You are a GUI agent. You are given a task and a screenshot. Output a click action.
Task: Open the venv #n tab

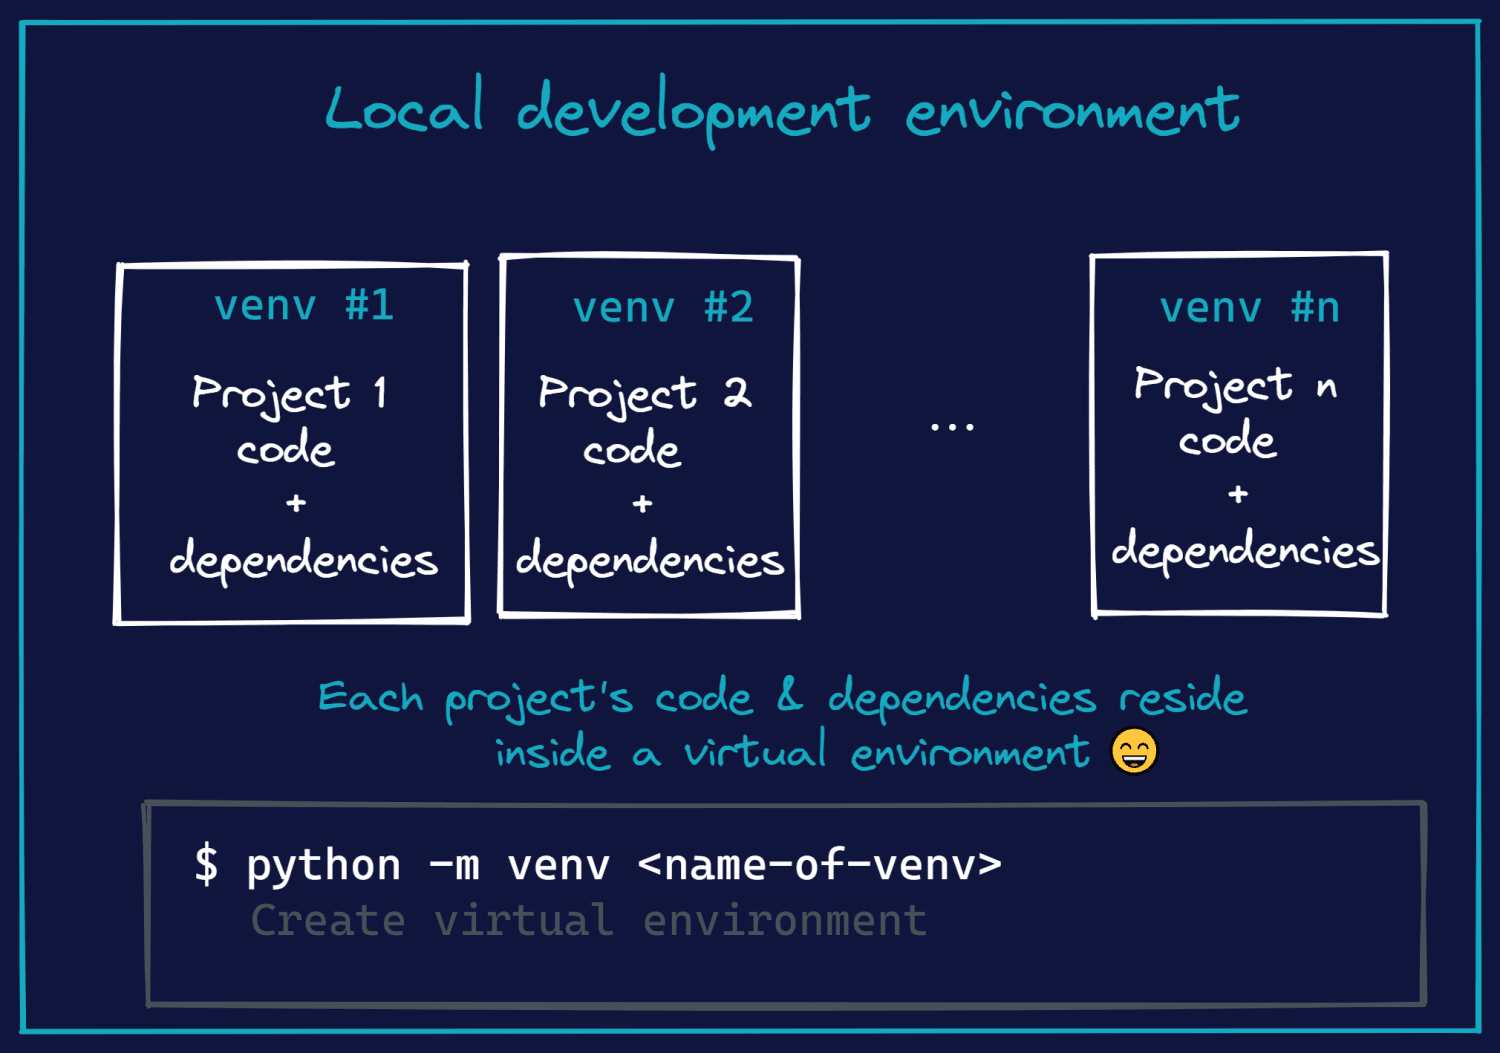tap(1248, 308)
